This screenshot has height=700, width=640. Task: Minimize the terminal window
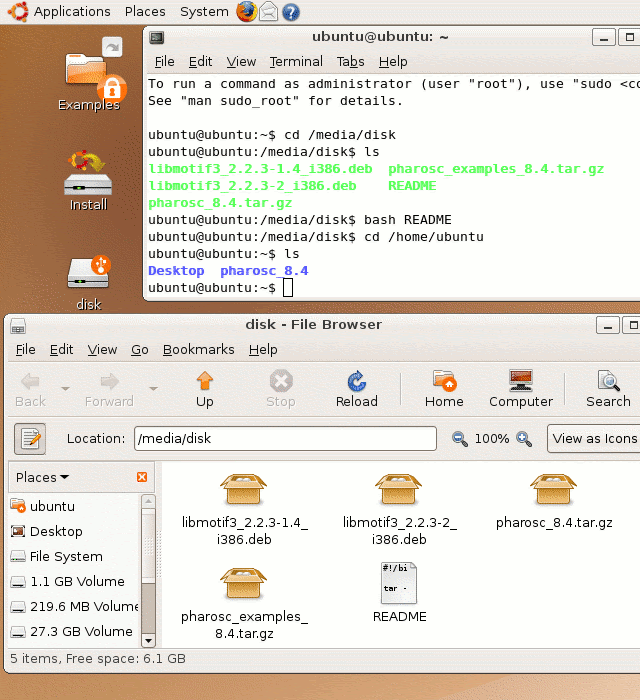(604, 38)
